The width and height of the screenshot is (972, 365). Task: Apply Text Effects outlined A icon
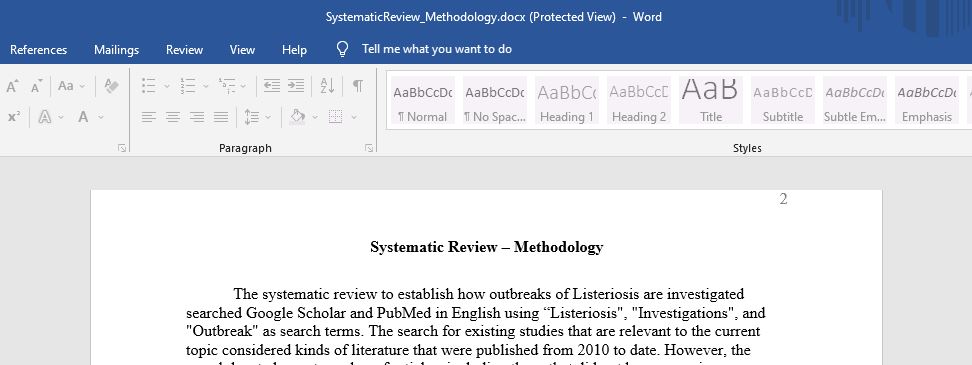pyautogui.click(x=45, y=117)
